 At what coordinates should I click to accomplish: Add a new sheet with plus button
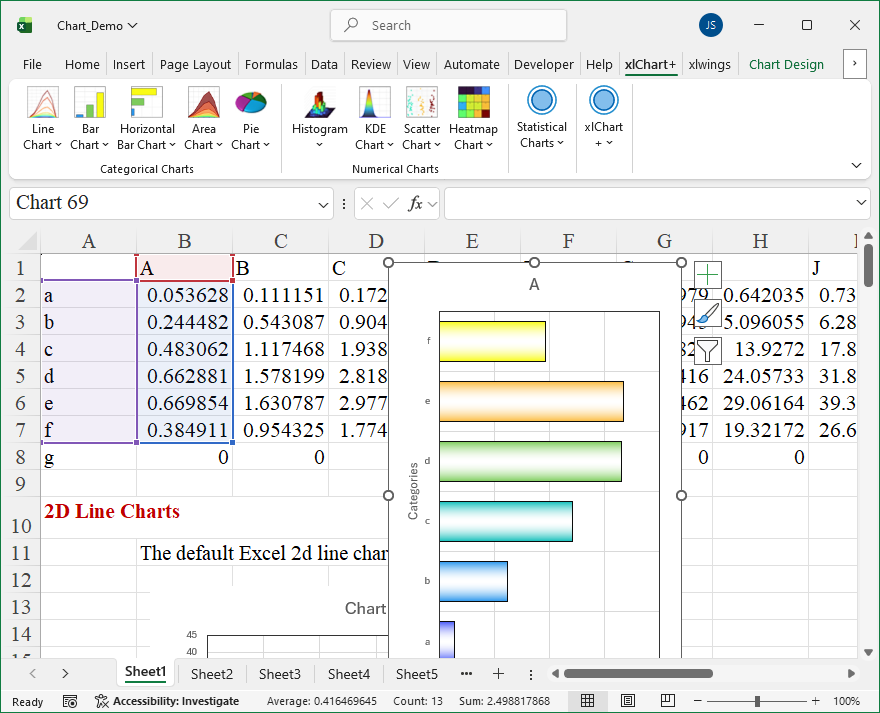(x=498, y=674)
